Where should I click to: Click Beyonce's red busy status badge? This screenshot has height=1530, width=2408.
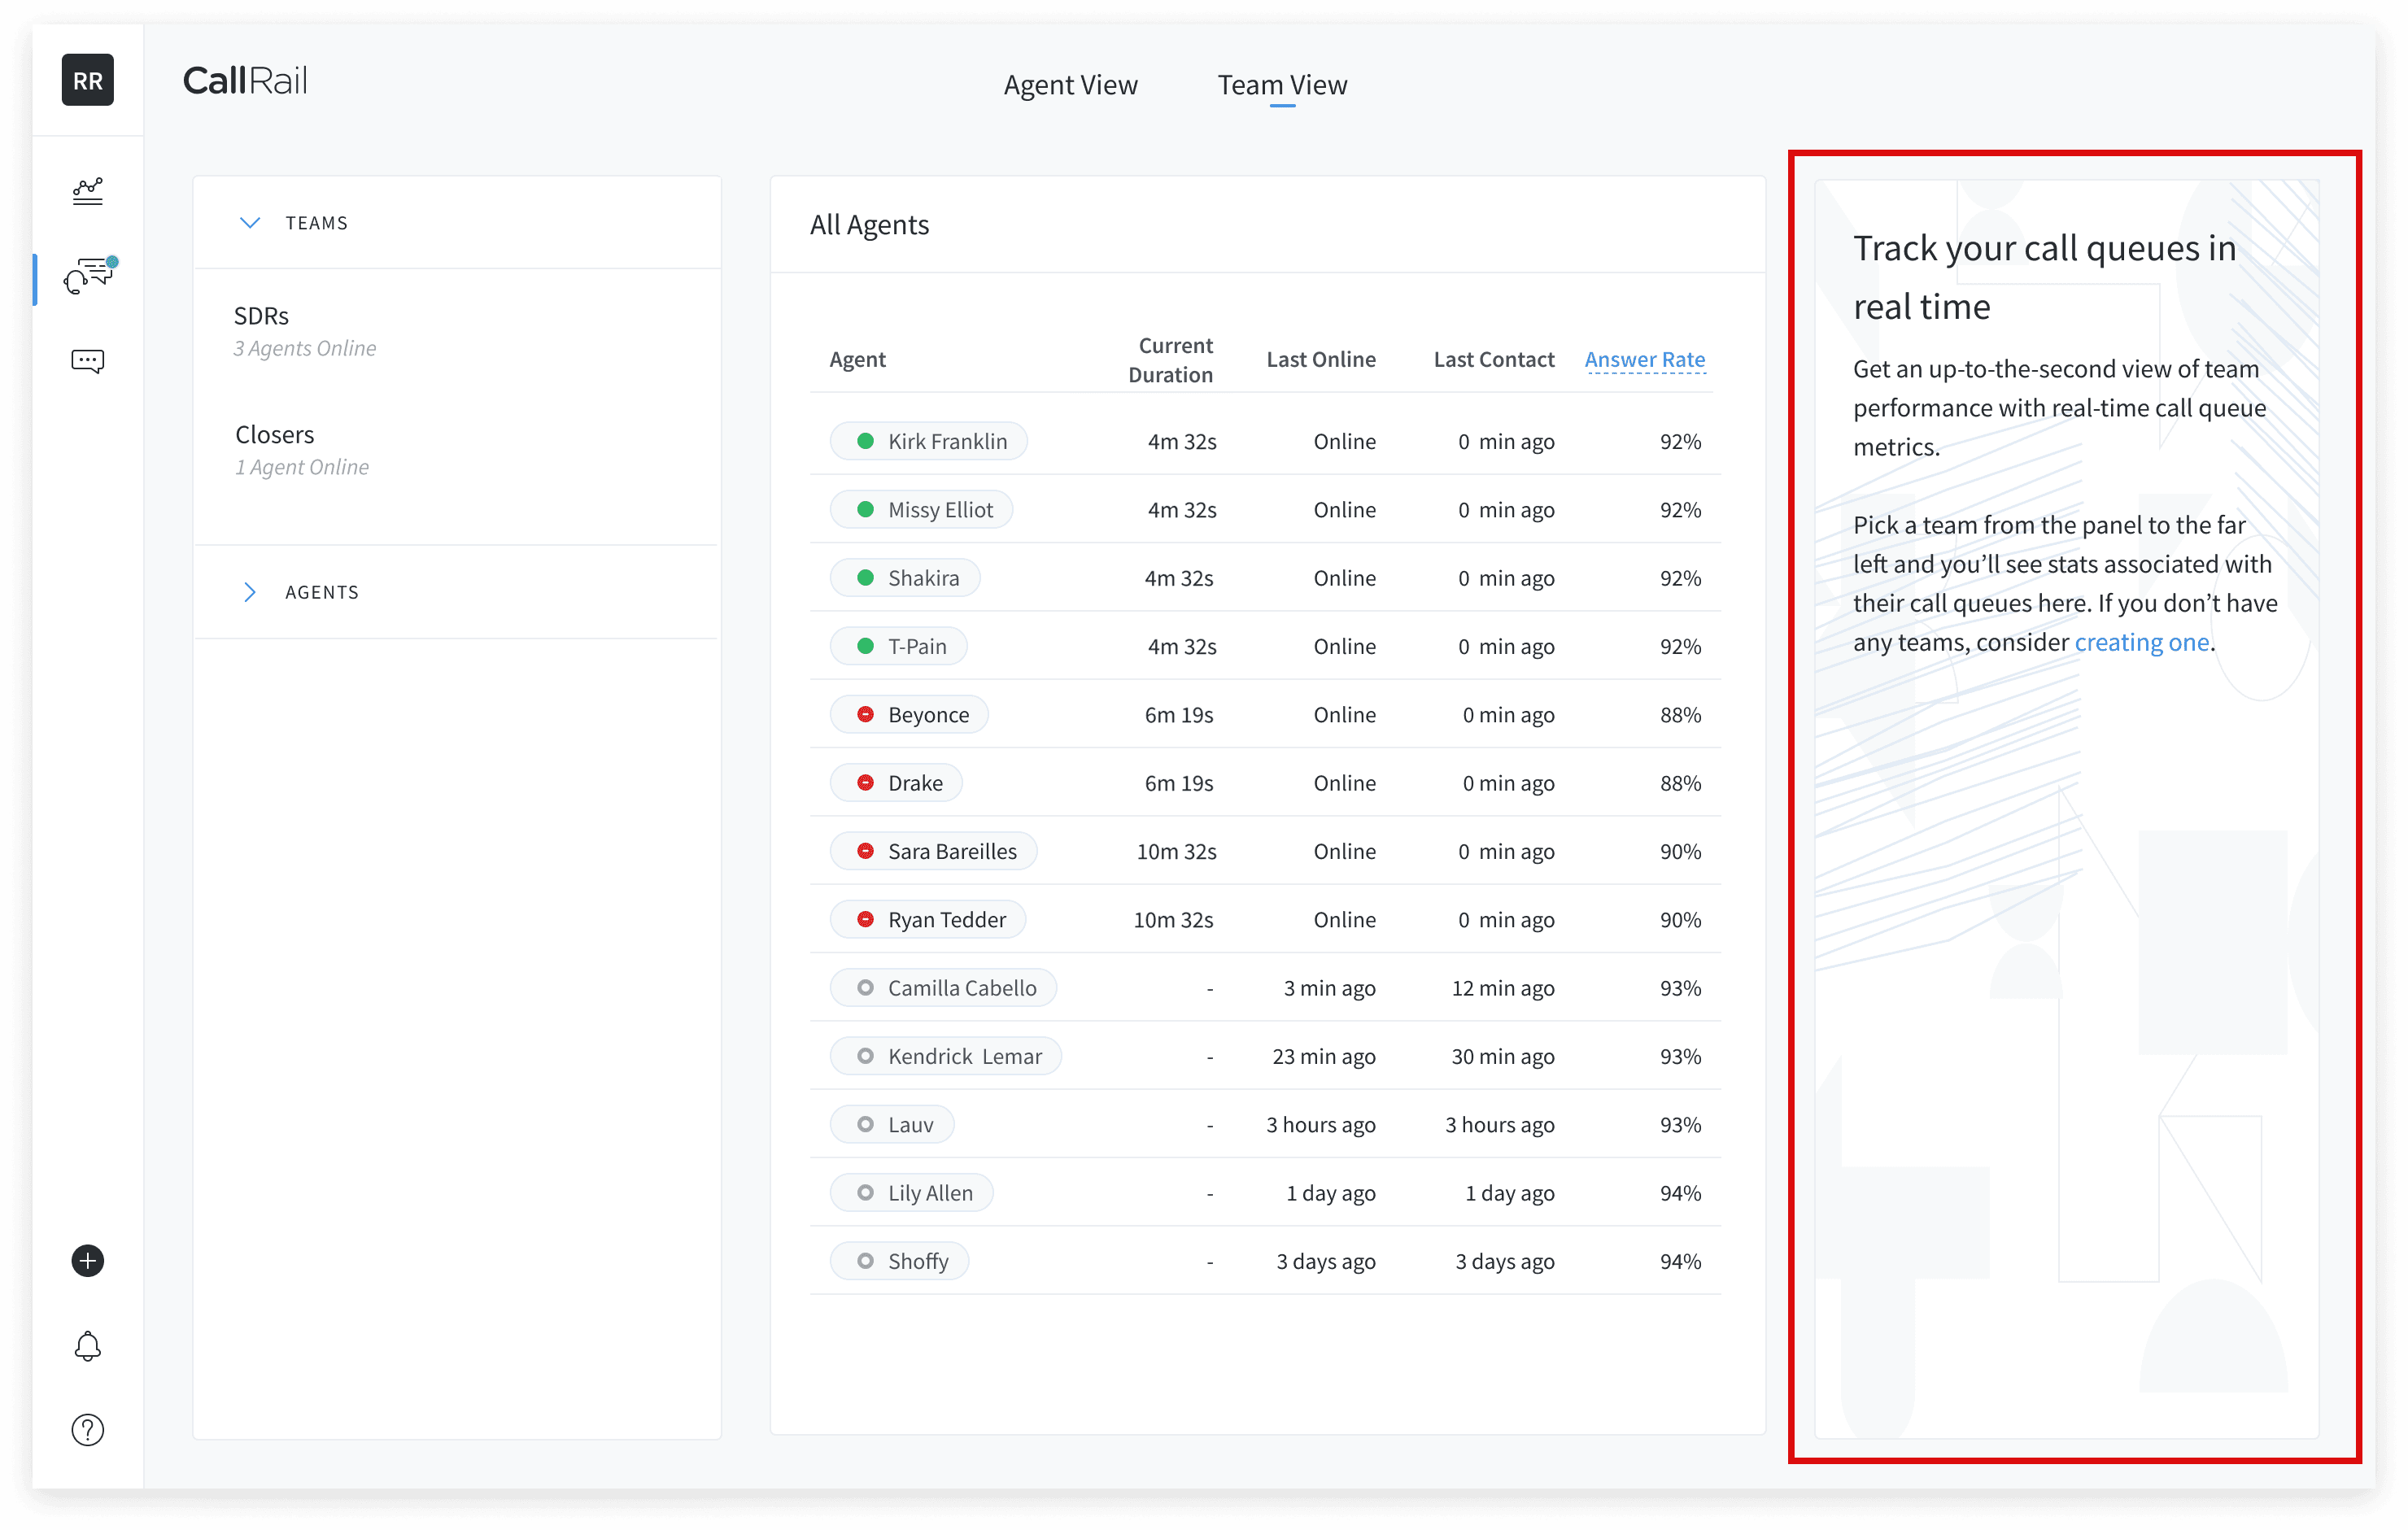866,714
